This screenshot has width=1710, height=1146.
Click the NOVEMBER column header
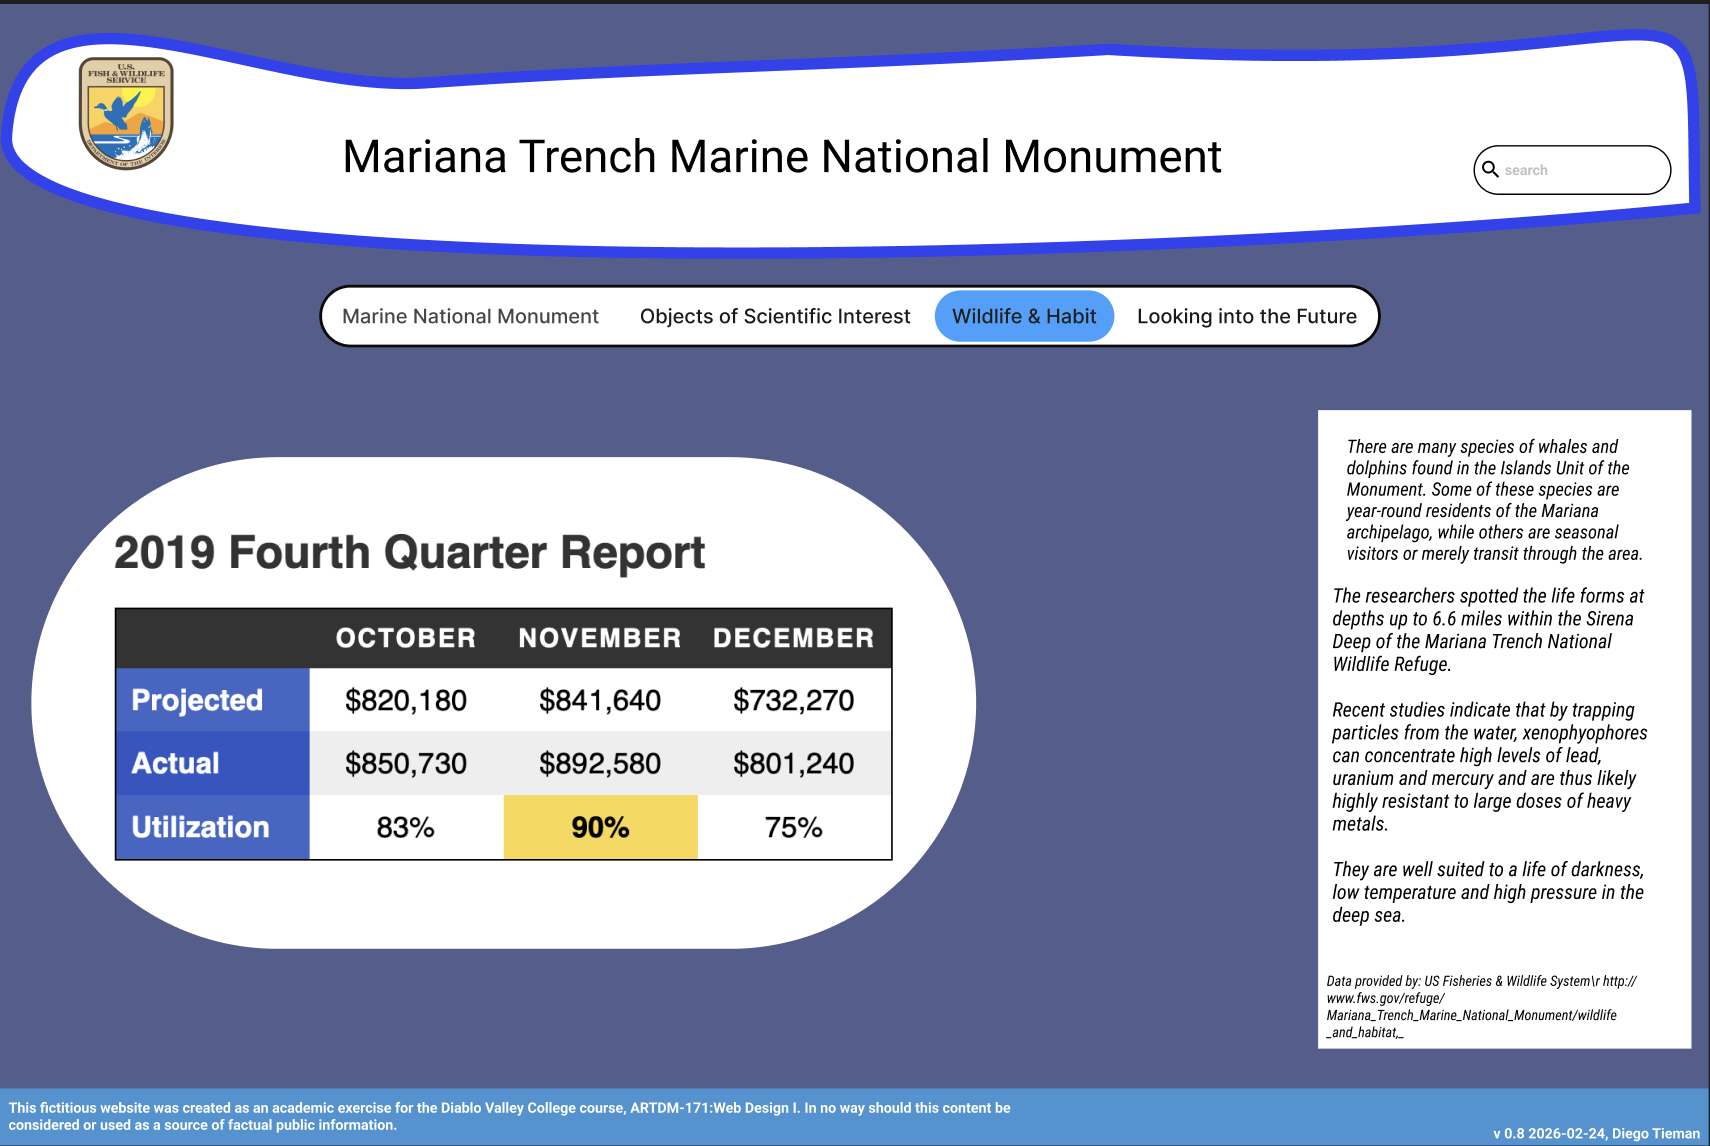pos(599,638)
